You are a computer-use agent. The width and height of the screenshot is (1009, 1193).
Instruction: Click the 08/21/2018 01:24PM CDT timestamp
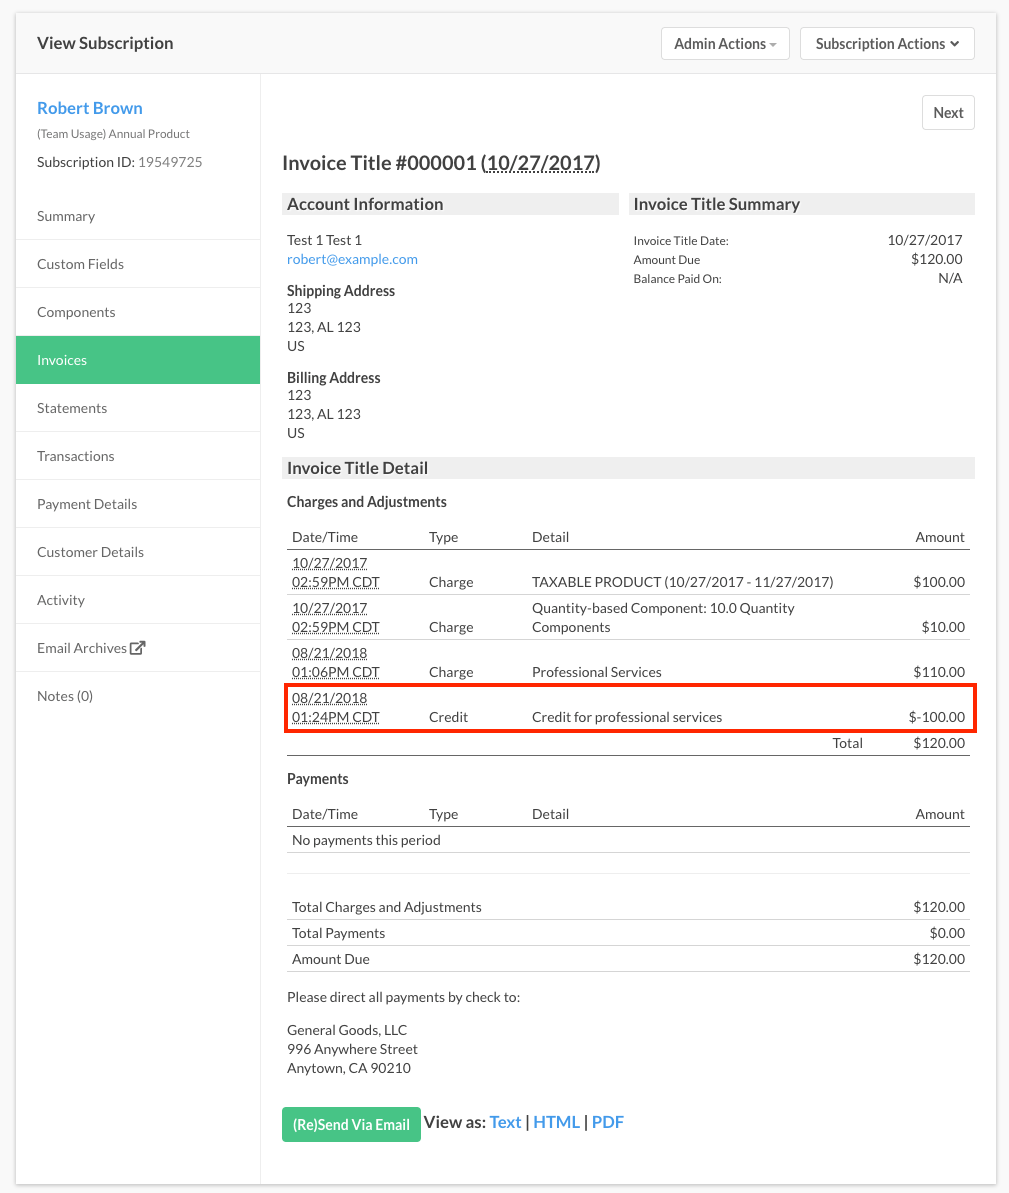point(336,708)
